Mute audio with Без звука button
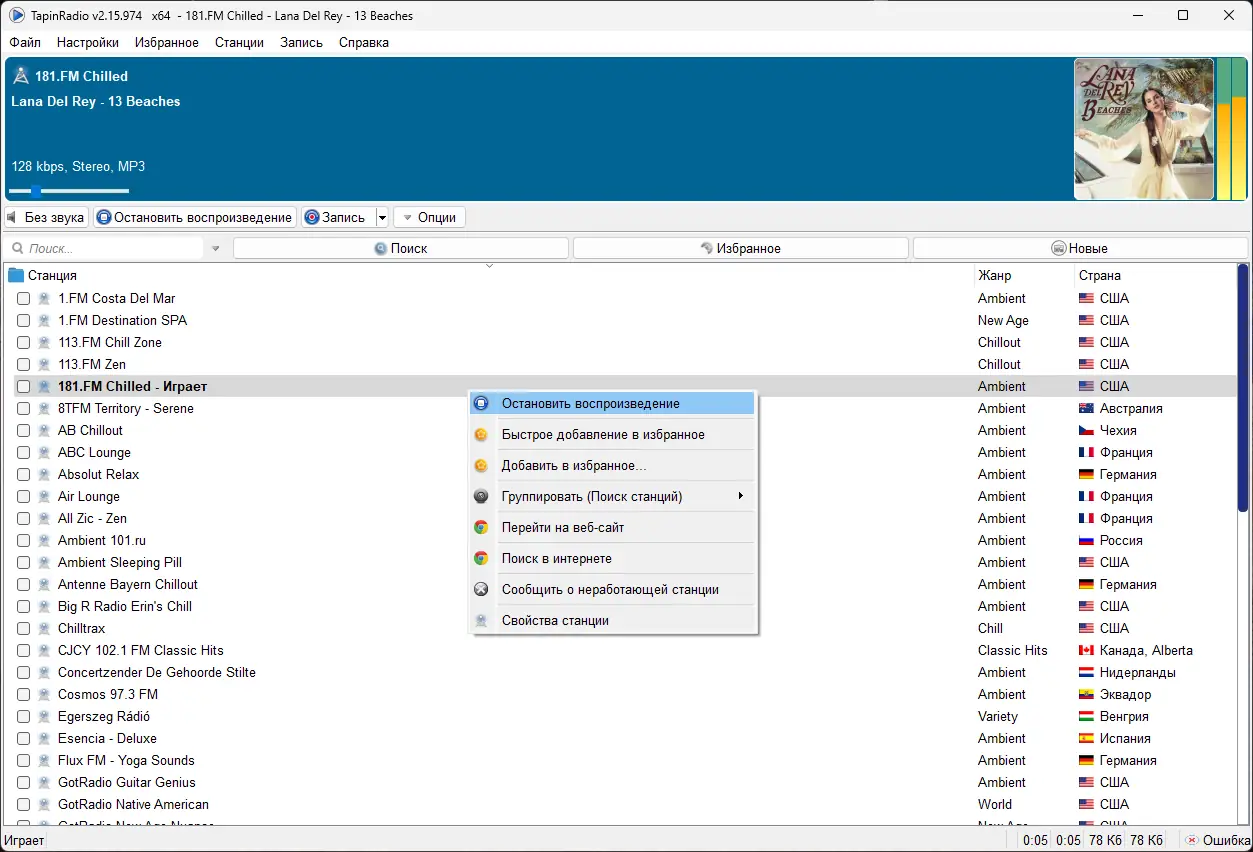Screen dimensions: 1253x852 pyautogui.click(x=46, y=217)
